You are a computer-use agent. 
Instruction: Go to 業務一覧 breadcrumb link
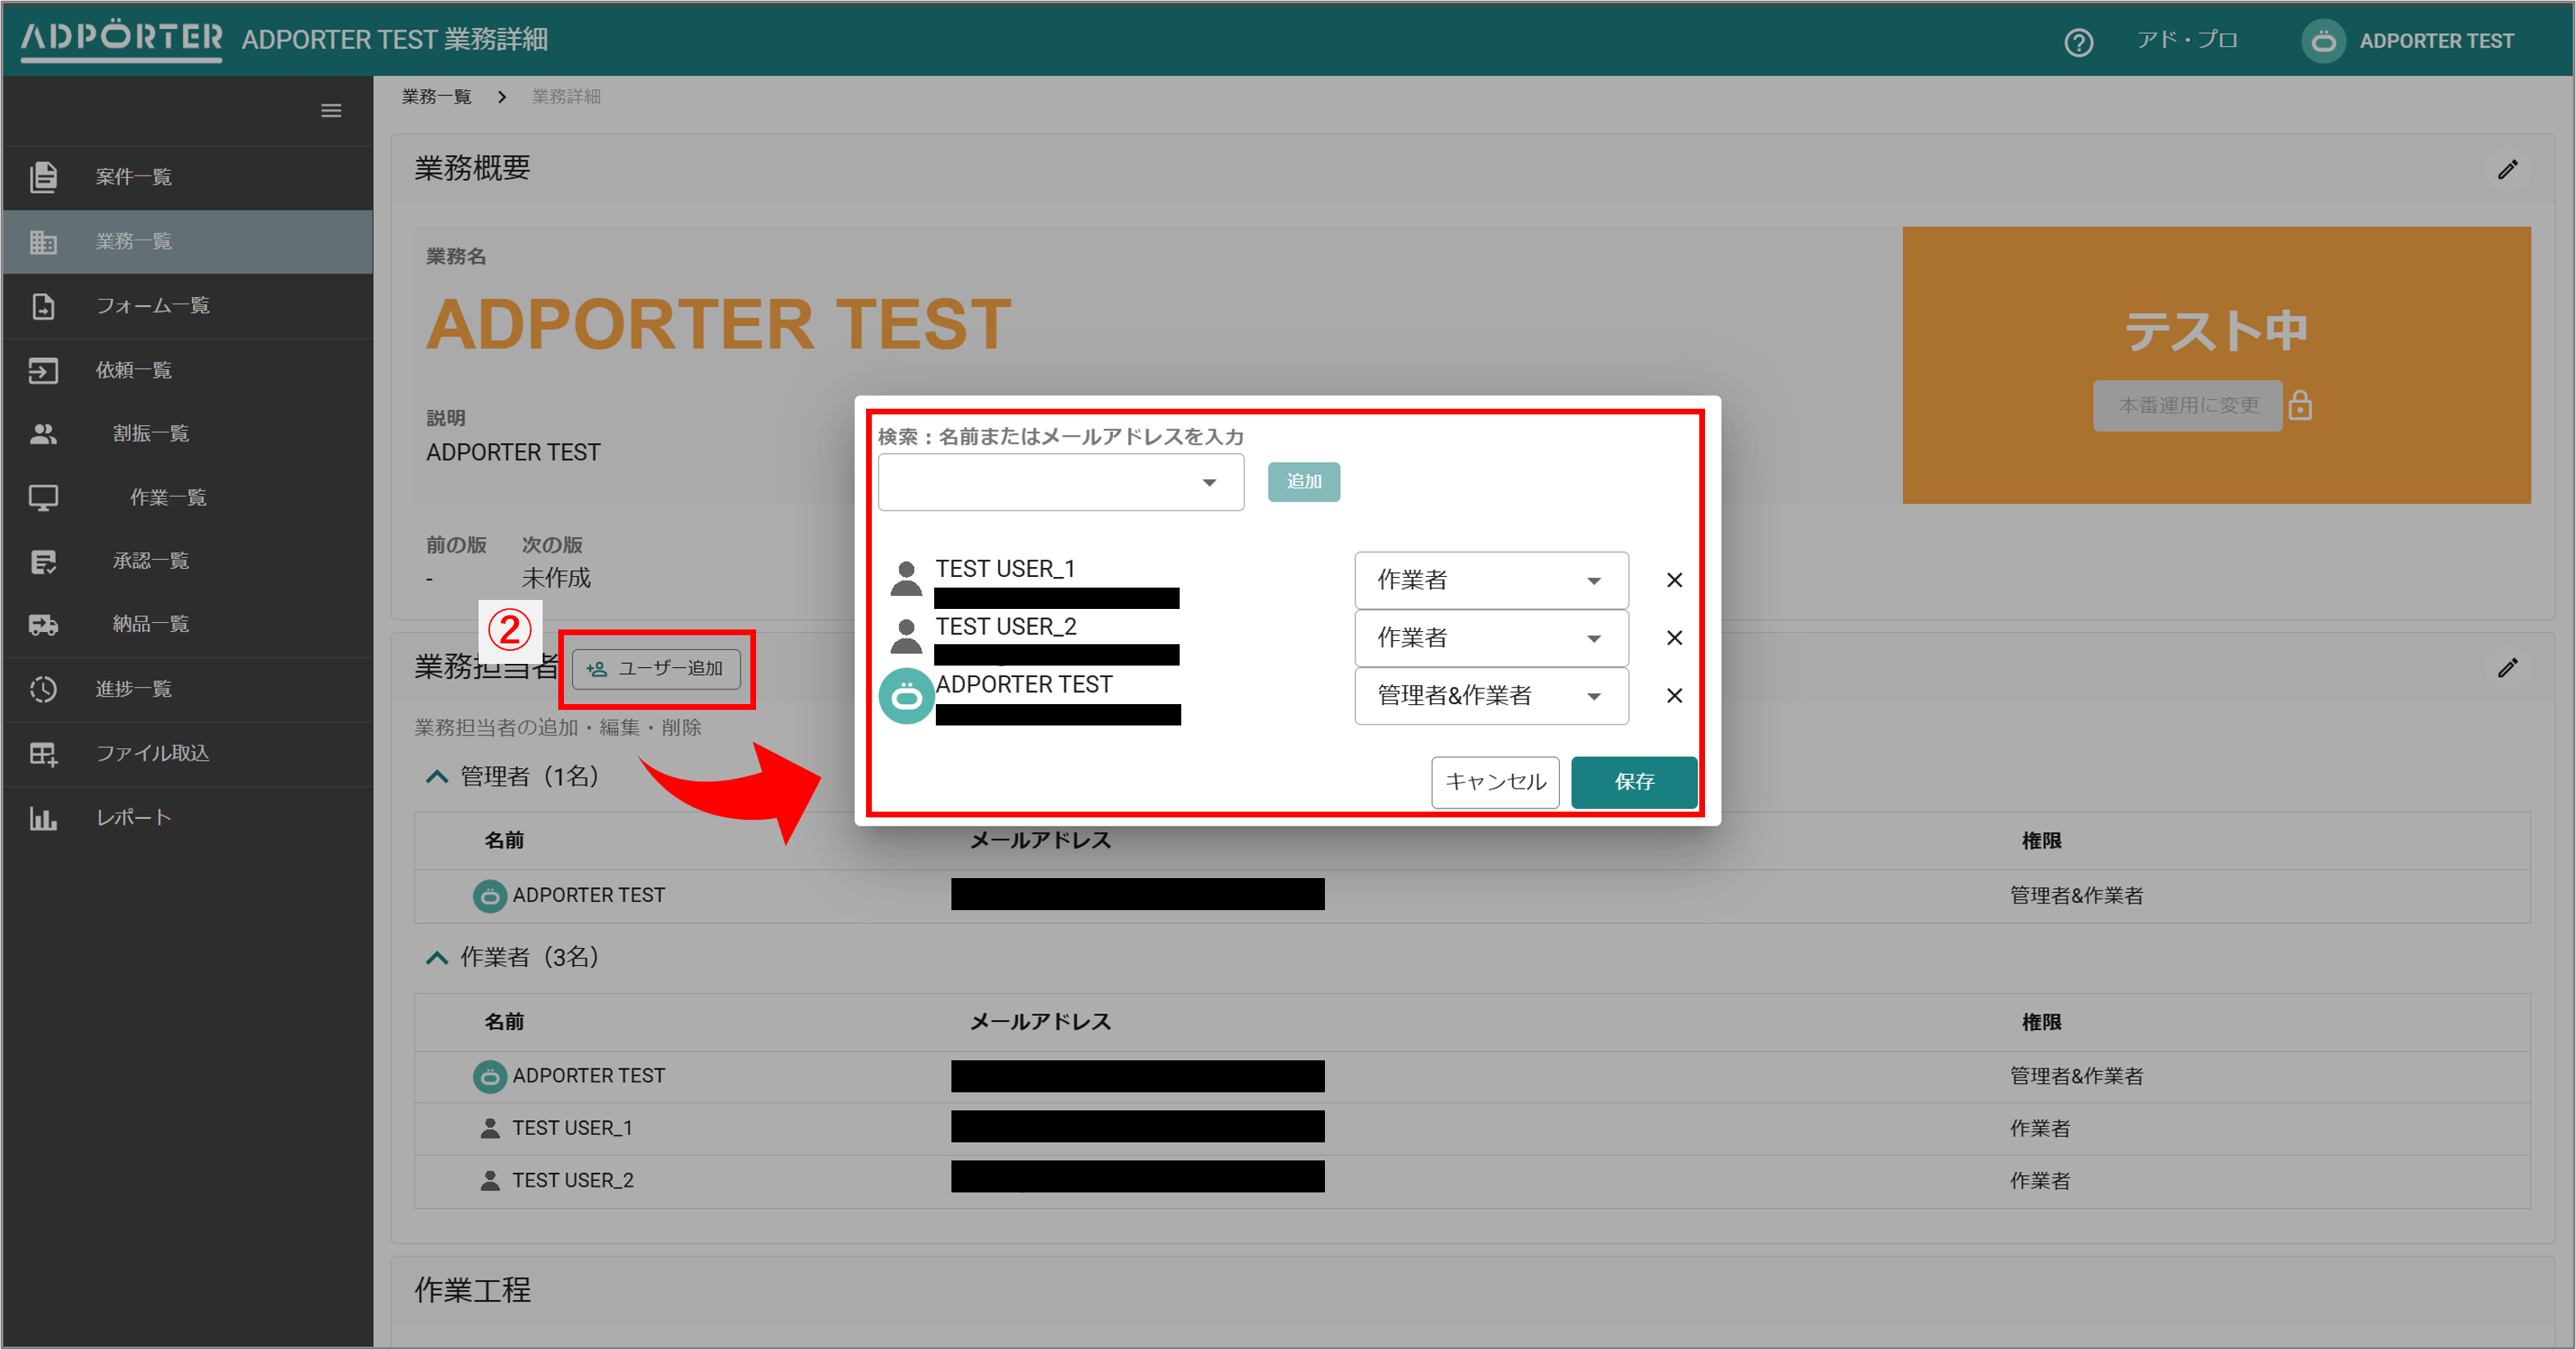(x=436, y=97)
